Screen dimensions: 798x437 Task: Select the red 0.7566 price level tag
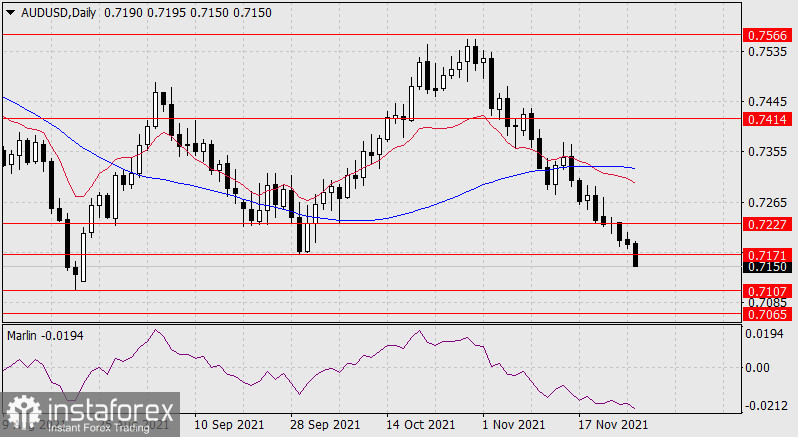pyautogui.click(x=769, y=35)
